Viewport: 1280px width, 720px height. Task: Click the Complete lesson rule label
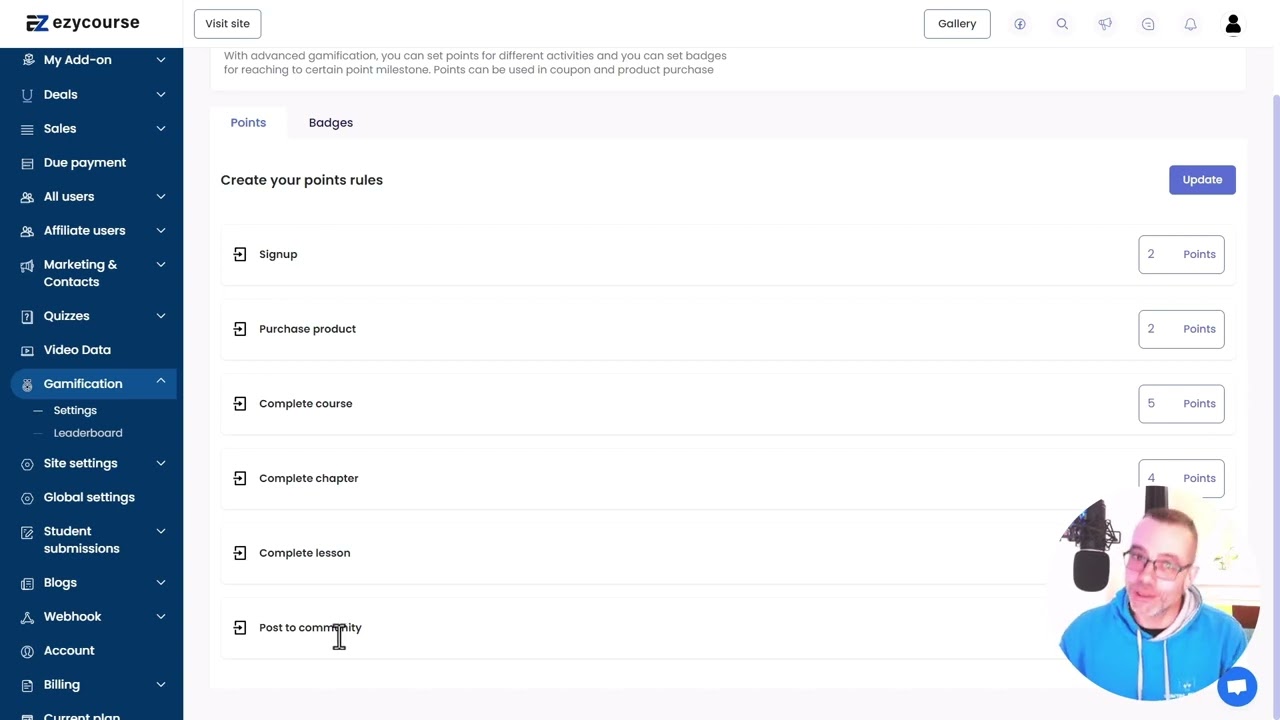coord(304,553)
